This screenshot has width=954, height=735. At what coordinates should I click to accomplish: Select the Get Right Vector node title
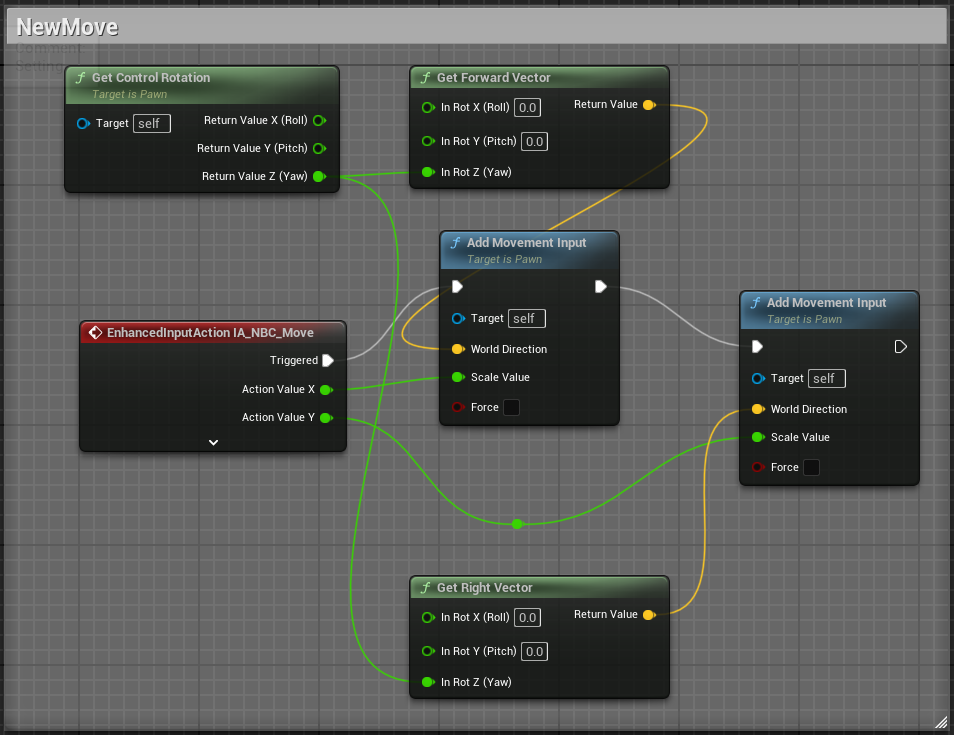pos(484,588)
